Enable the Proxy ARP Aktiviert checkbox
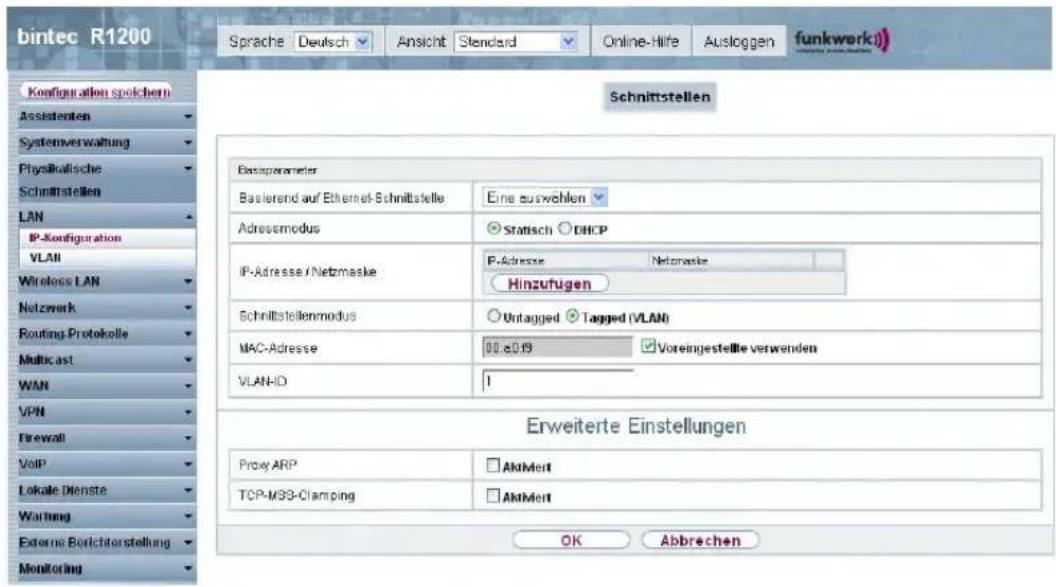This screenshot has height=587, width=1056. pos(493,465)
